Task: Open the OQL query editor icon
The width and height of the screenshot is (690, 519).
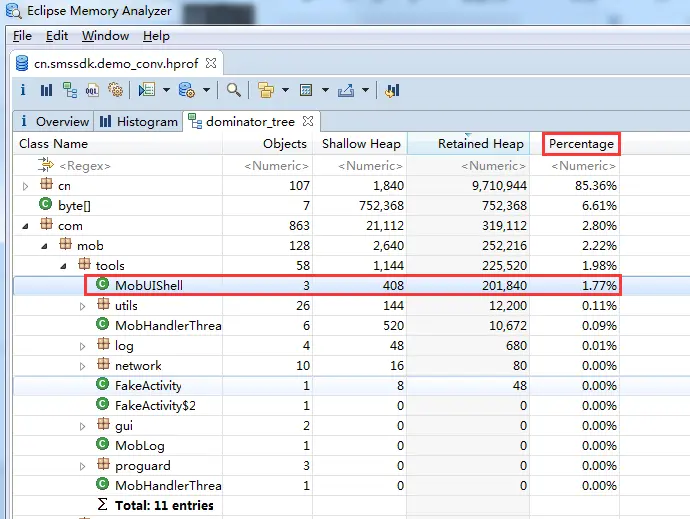Action: point(92,90)
